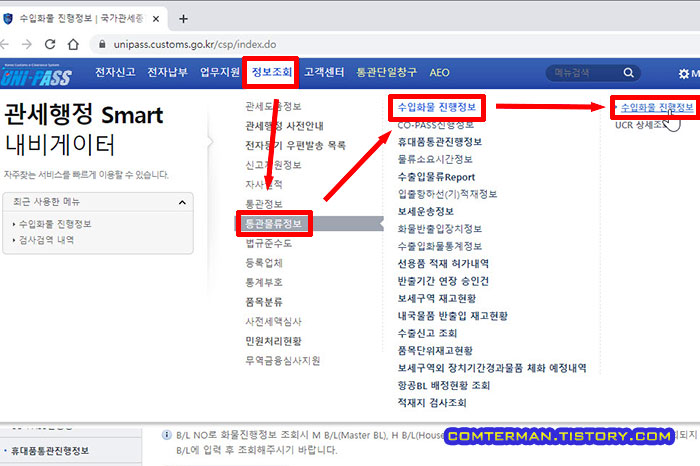Screen dimensions: 700x466
Task: Click 내국물품 반출입 재고현황 link
Action: click(453, 316)
